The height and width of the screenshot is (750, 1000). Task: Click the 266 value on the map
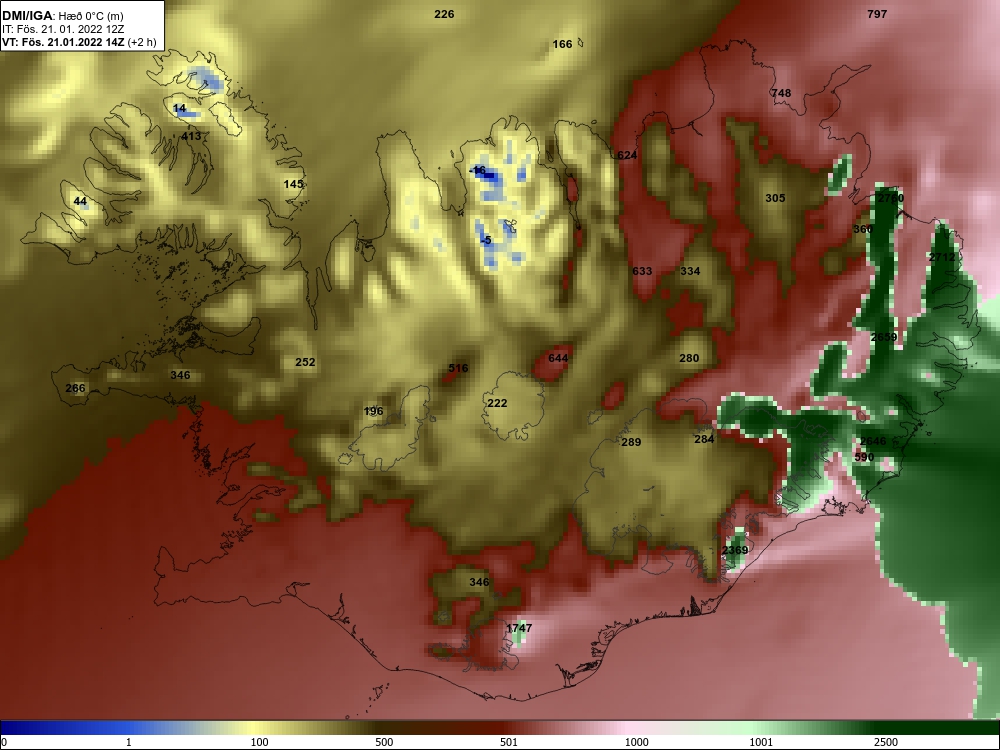coord(75,388)
